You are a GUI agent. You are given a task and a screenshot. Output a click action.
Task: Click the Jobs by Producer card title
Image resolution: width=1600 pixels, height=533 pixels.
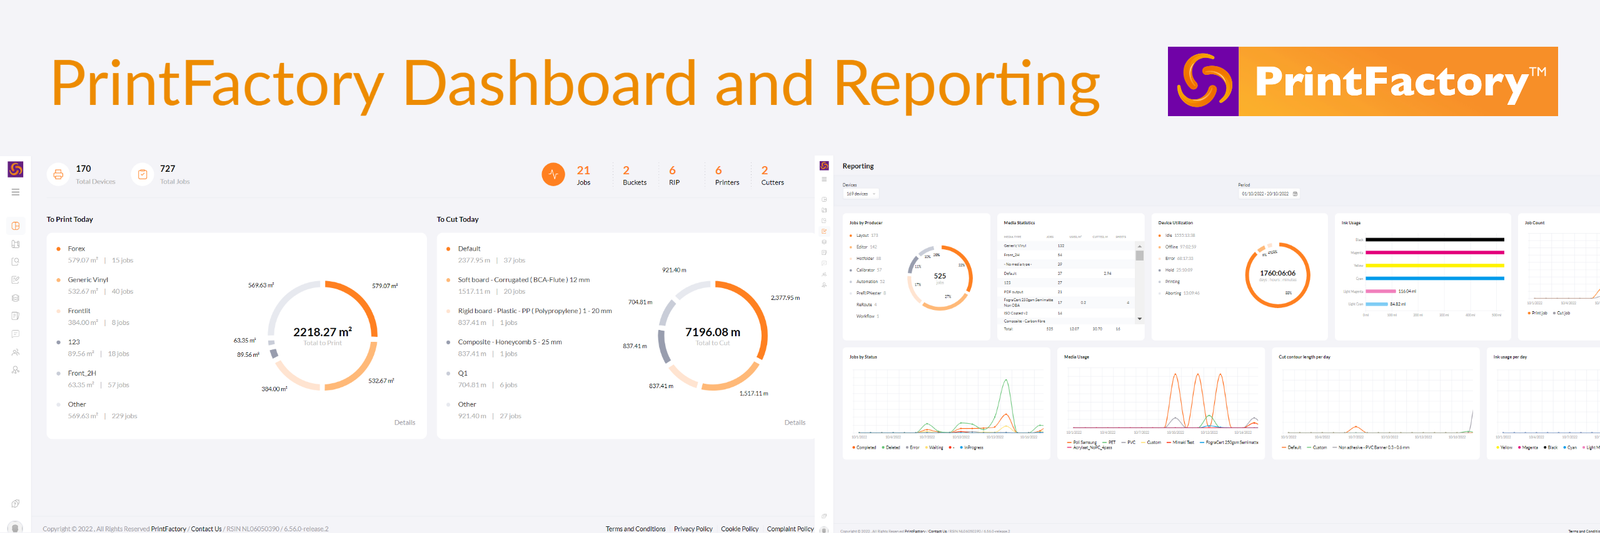click(x=866, y=223)
